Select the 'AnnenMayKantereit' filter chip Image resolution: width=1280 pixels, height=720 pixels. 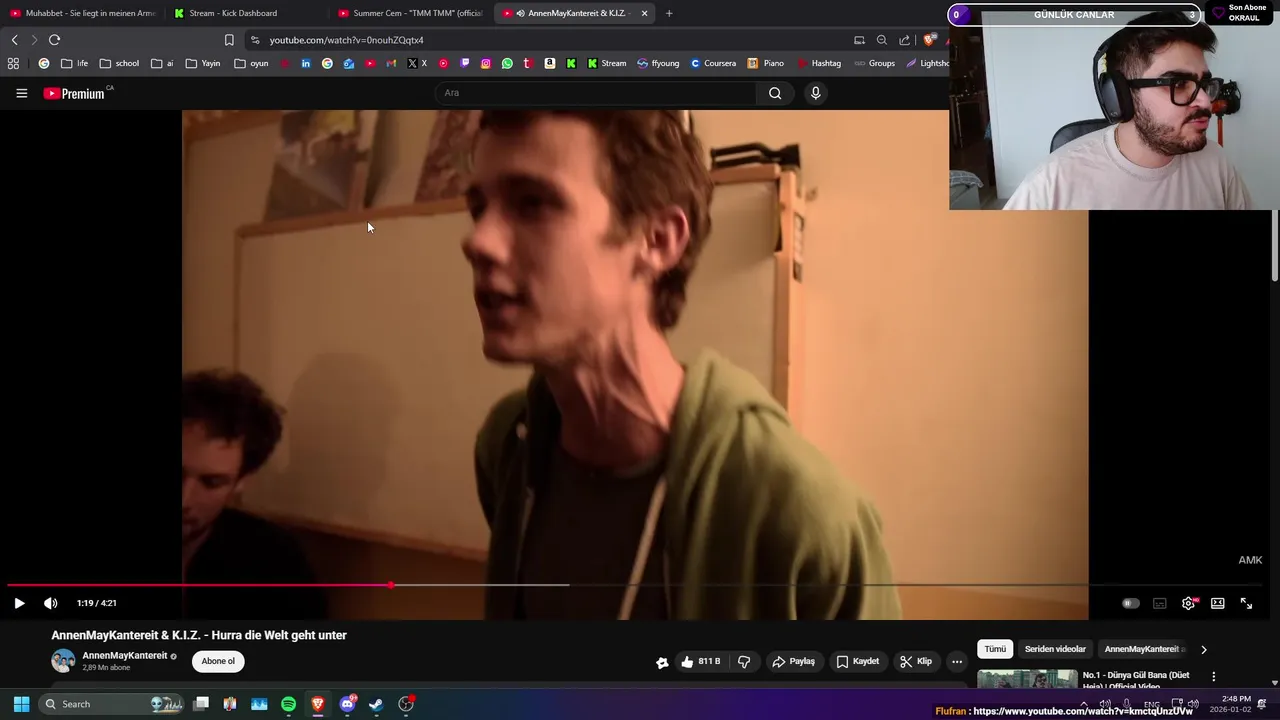(x=1144, y=649)
